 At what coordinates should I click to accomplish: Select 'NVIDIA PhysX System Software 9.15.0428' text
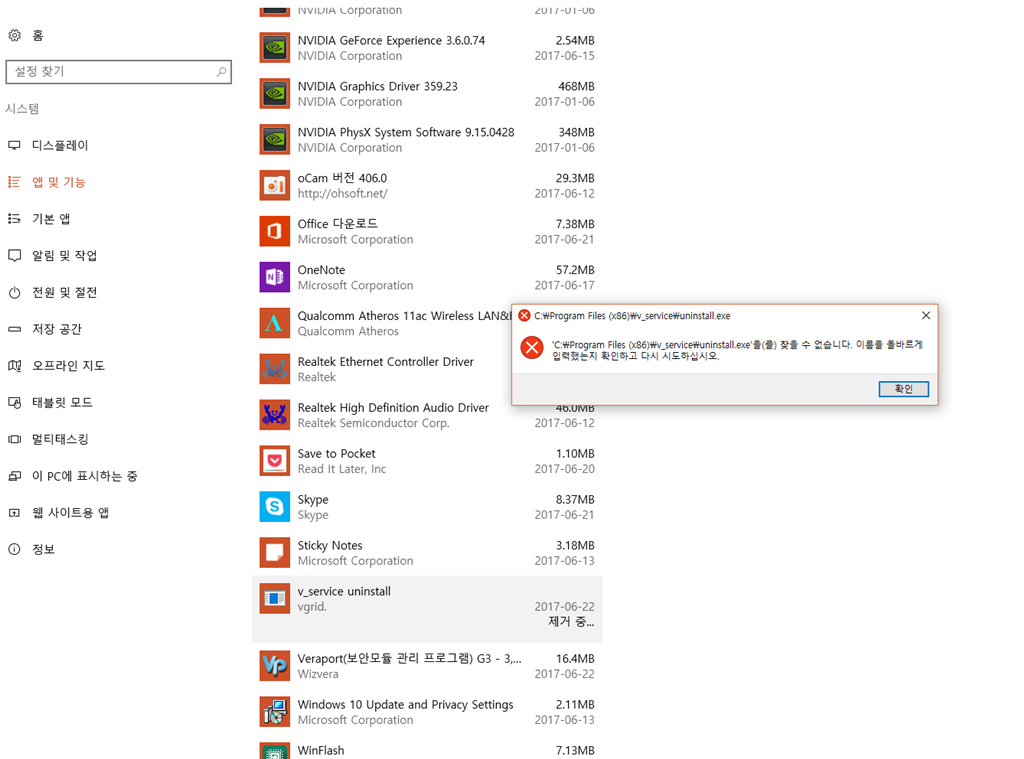coord(406,132)
